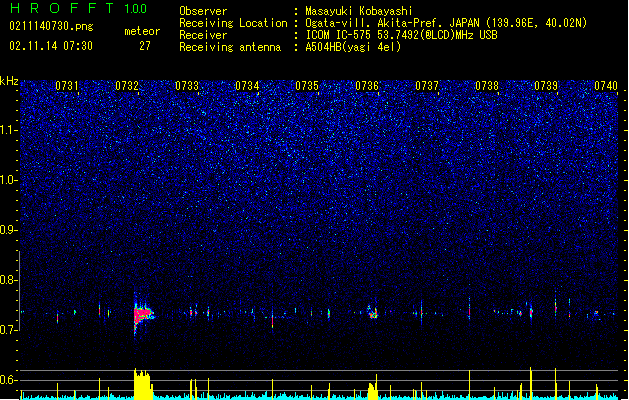Click the 1.1 kHz frequency label

pyautogui.click(x=8, y=130)
